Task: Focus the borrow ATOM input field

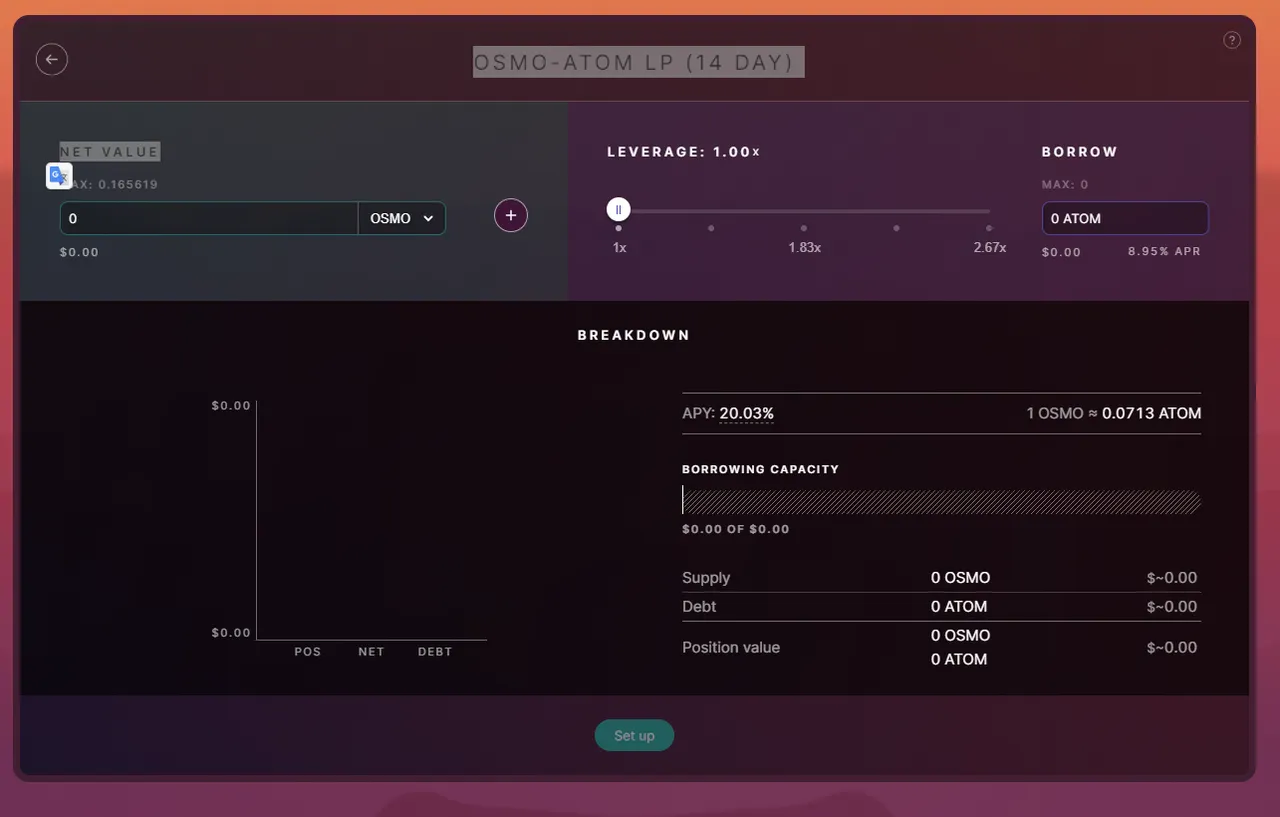Action: (1125, 218)
